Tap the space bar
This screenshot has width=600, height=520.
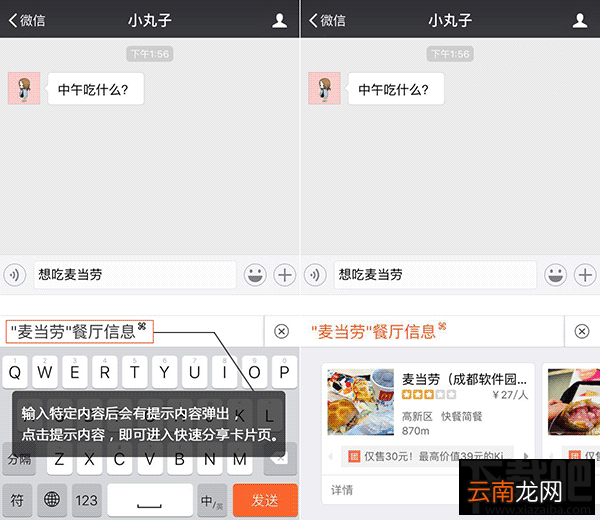[x=150, y=500]
